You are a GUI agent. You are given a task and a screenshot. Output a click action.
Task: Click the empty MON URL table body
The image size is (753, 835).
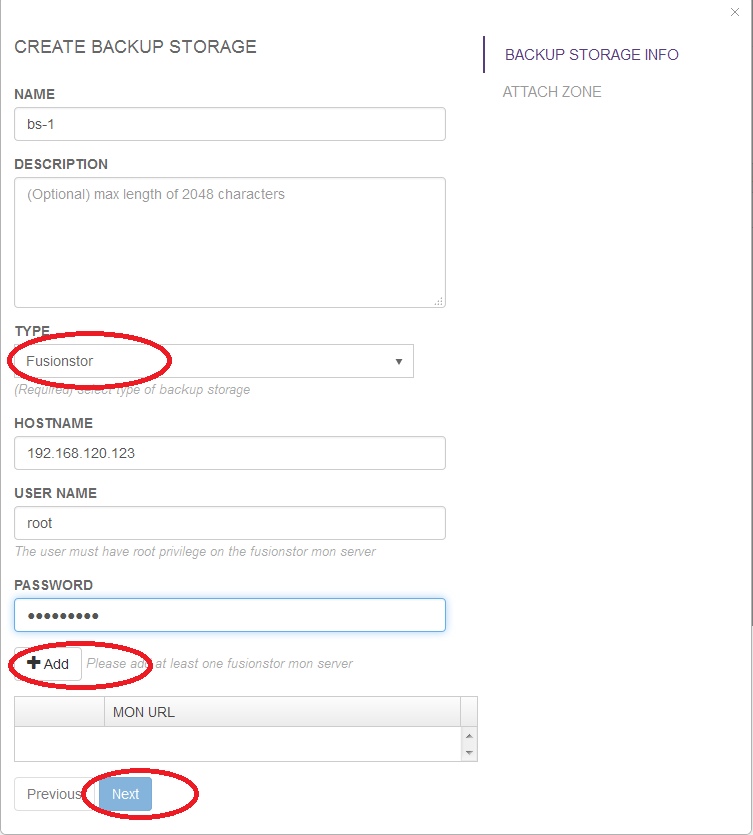tap(238, 744)
